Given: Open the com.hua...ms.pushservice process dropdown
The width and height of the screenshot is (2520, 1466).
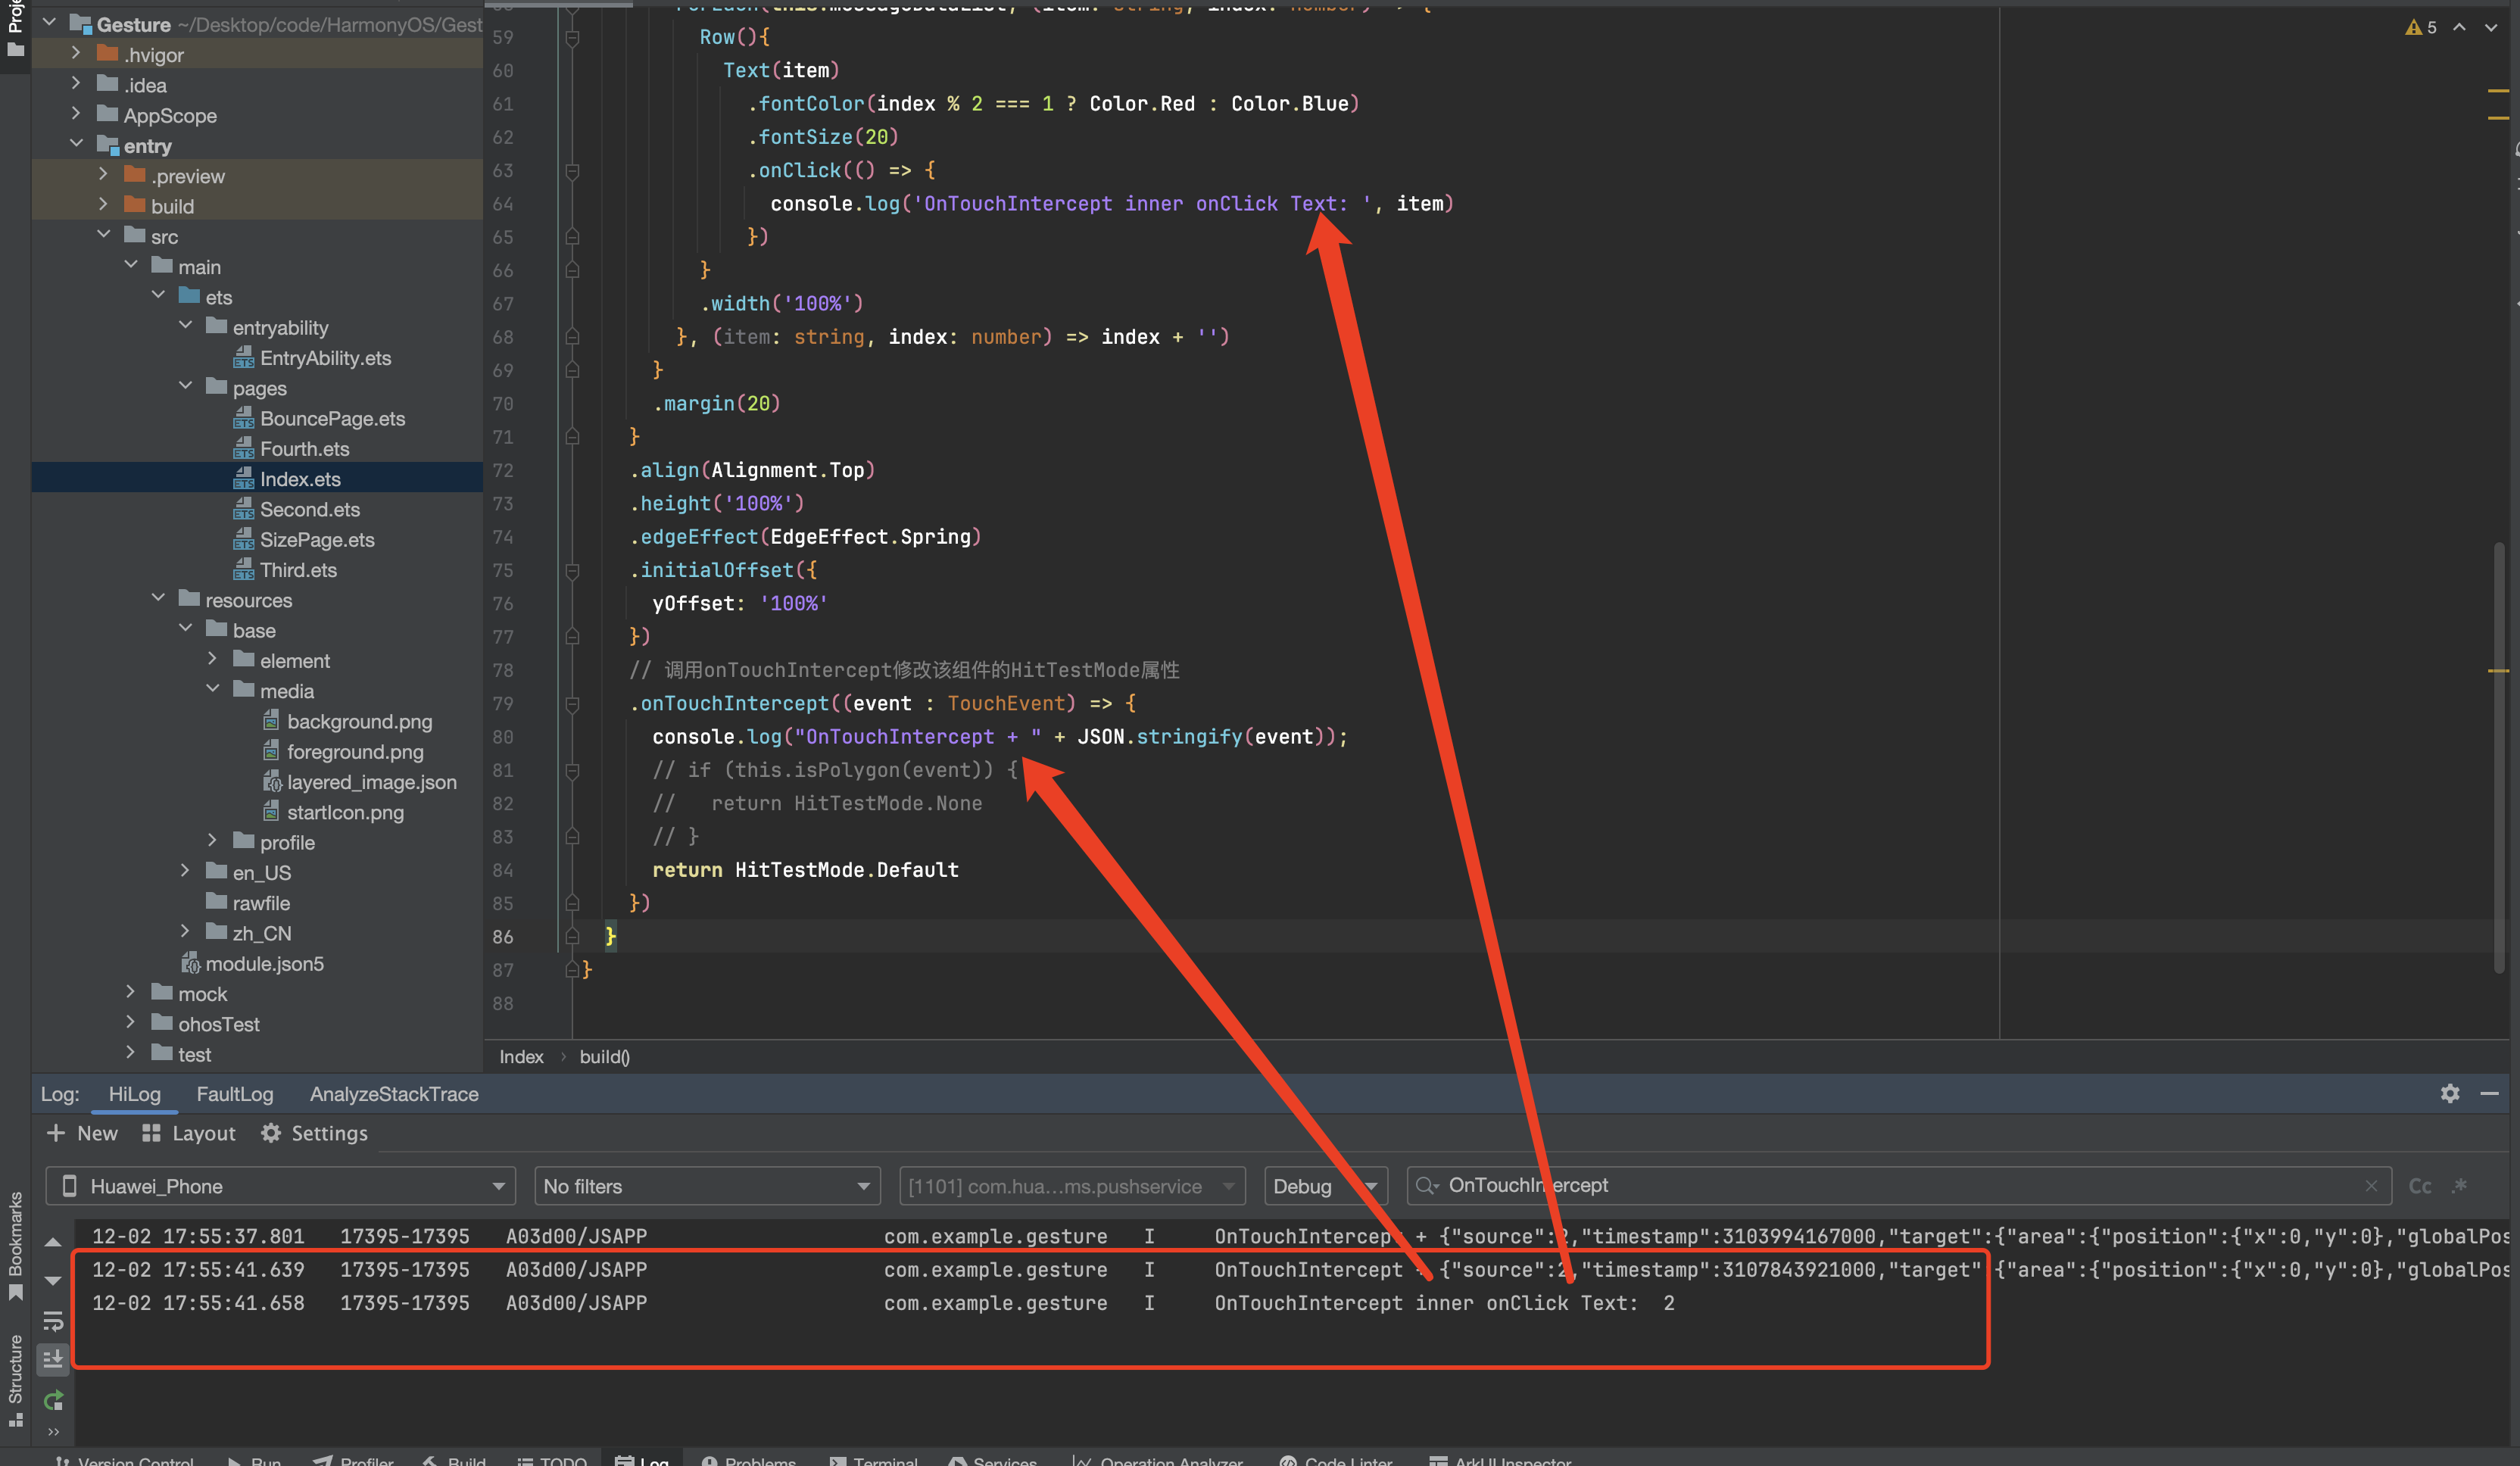Looking at the screenshot, I should [1072, 1186].
